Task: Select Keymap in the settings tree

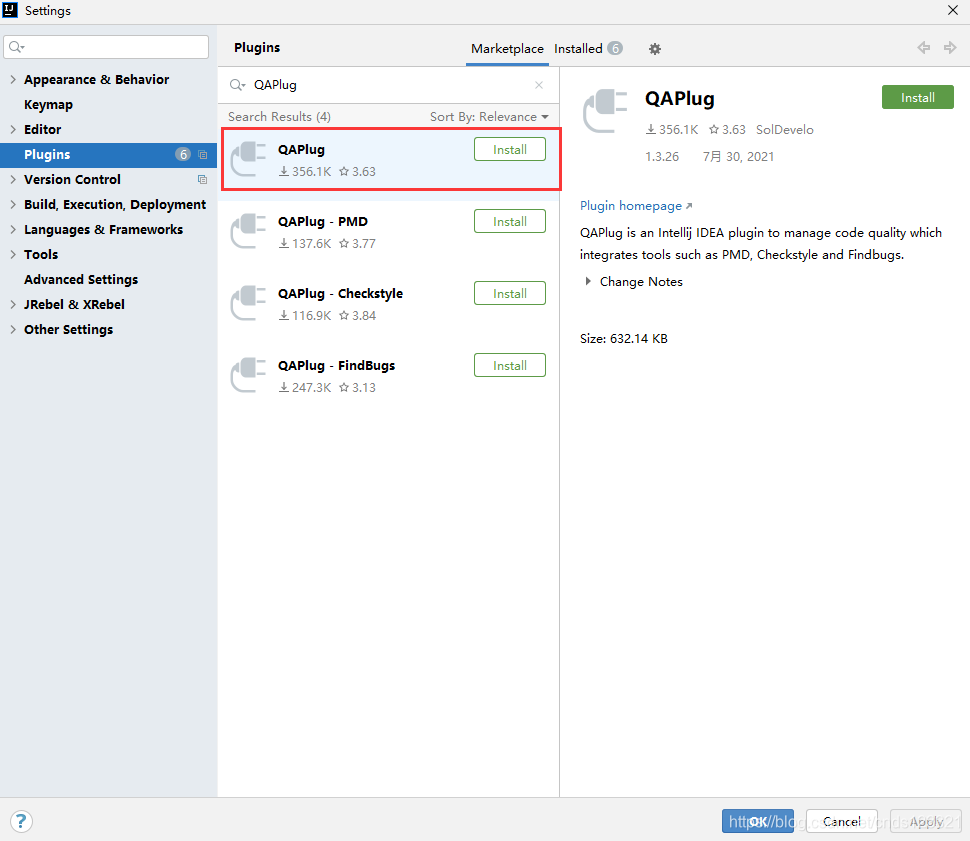Action: 48,105
